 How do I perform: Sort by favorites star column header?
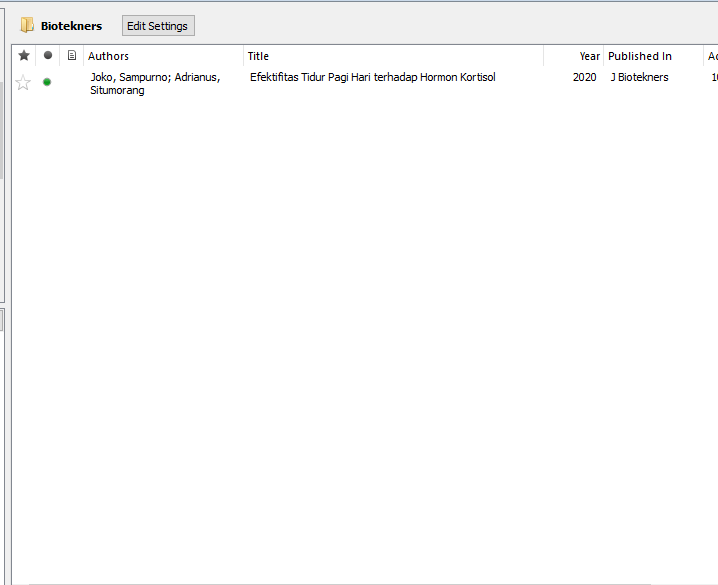point(24,56)
